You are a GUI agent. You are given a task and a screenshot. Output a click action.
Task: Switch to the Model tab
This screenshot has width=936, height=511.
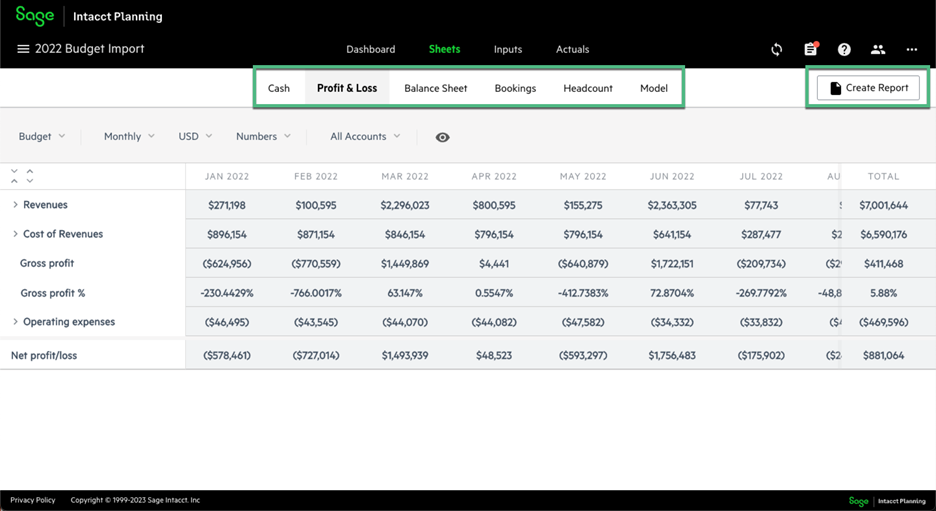(x=654, y=88)
